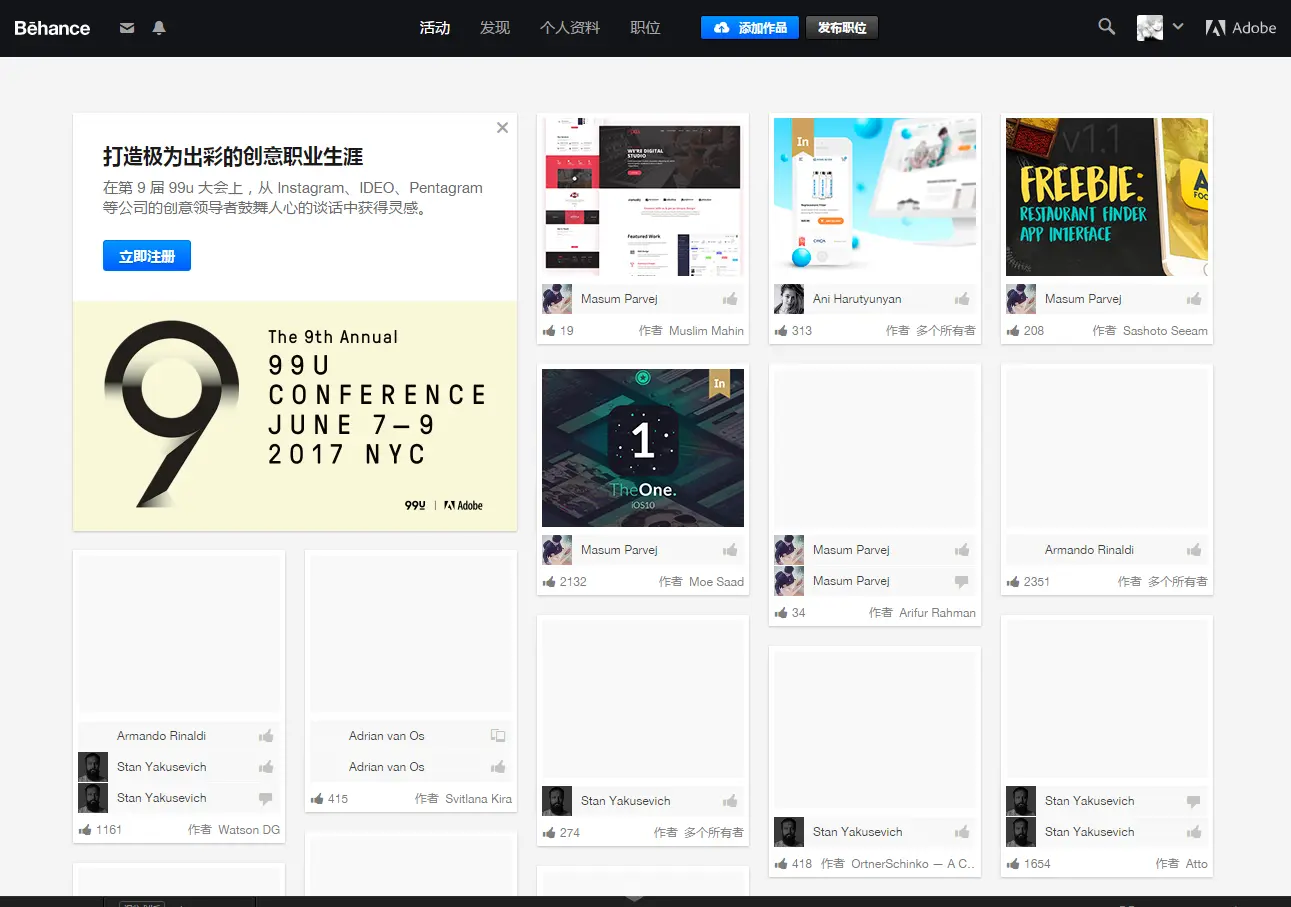Show notifications via the bell icon

point(159,28)
